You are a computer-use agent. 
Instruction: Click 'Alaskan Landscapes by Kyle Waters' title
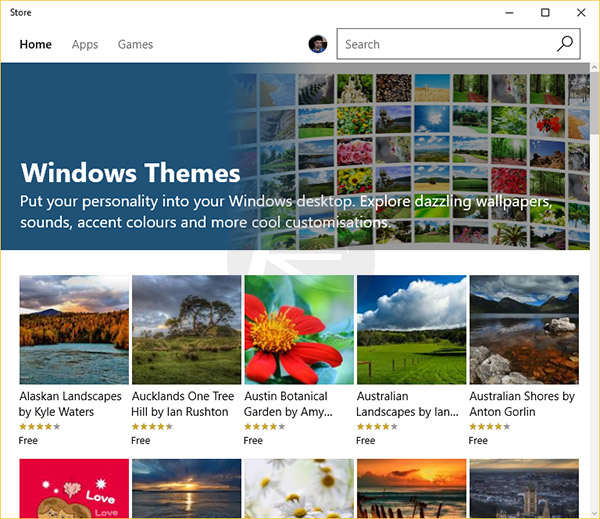click(70, 404)
